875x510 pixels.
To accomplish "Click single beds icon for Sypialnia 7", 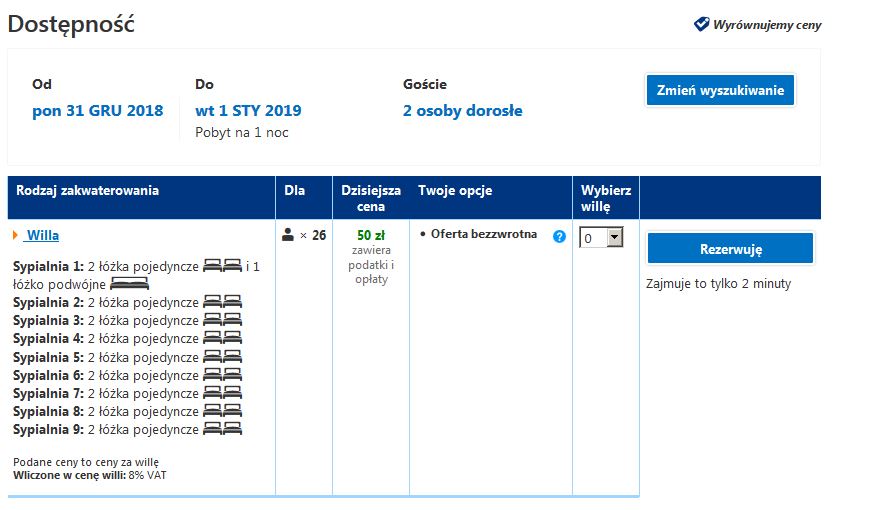I will (x=222, y=393).
